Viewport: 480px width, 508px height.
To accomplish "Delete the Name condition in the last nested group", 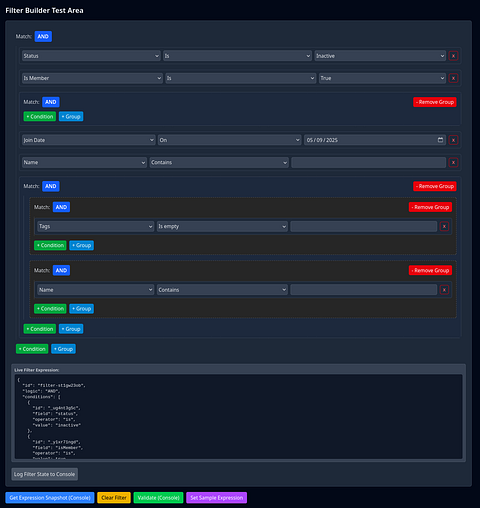I will (444, 290).
